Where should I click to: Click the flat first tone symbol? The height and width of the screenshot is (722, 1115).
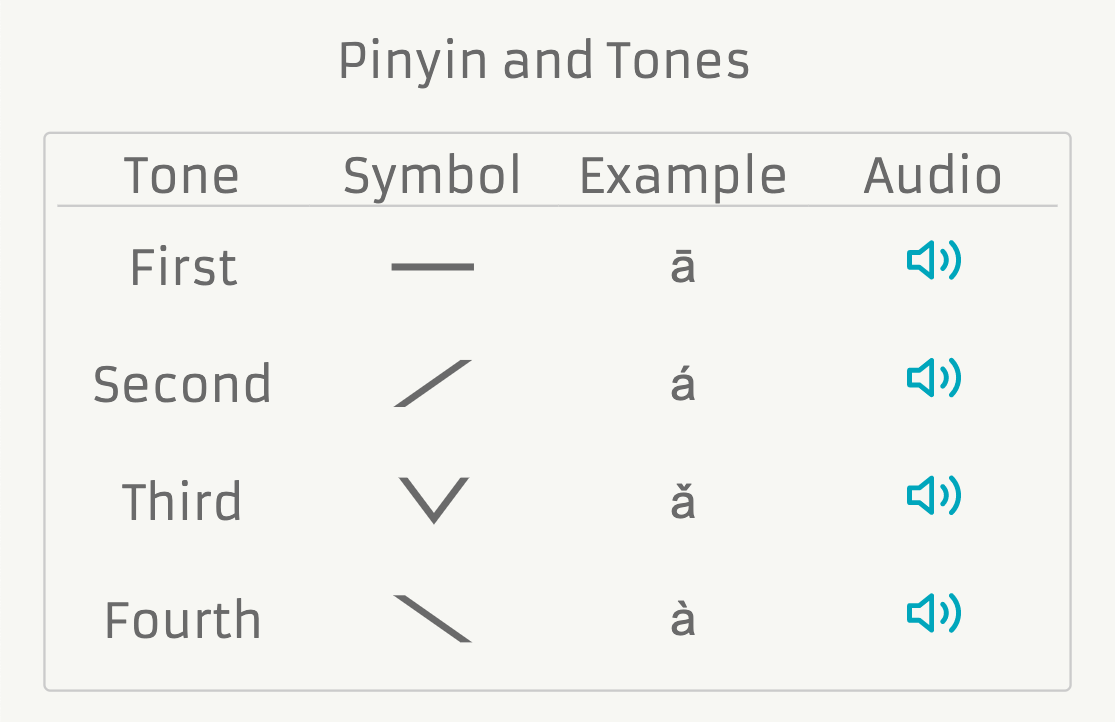click(x=432, y=267)
